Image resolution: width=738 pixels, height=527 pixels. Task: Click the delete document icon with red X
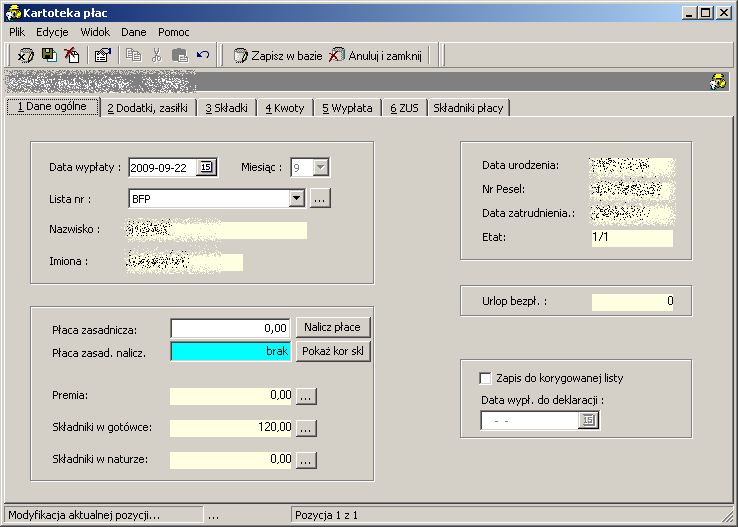[x=72, y=55]
